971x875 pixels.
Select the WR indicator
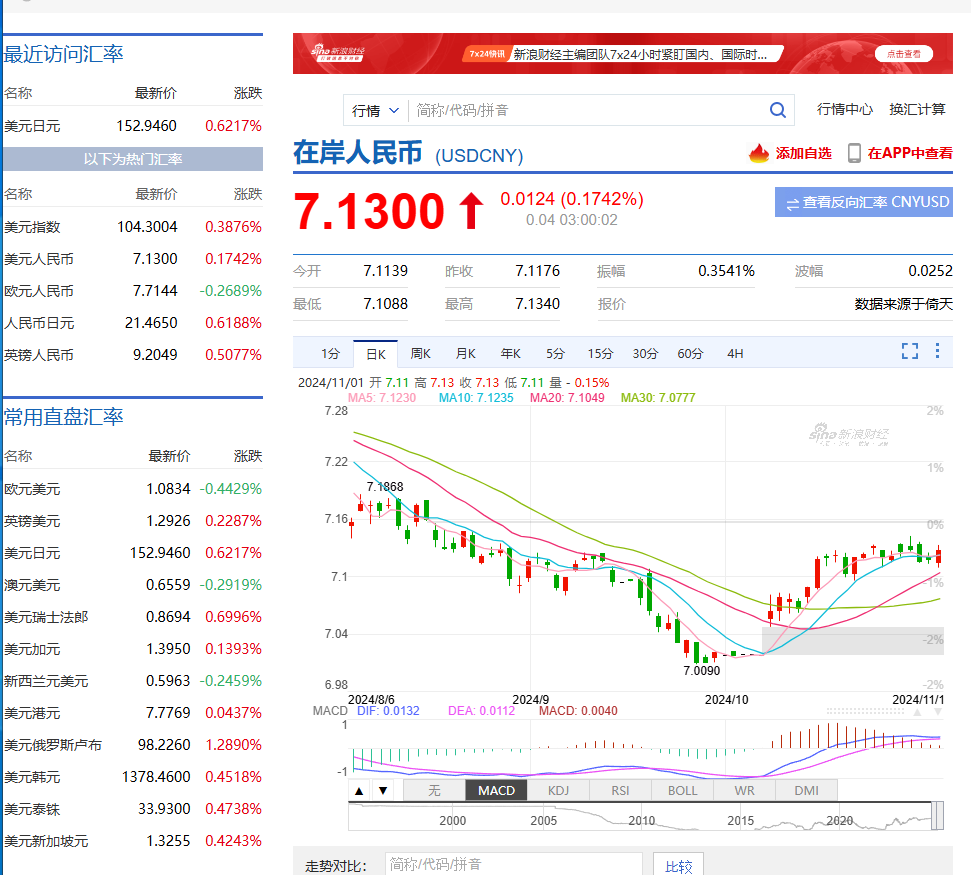(x=744, y=791)
